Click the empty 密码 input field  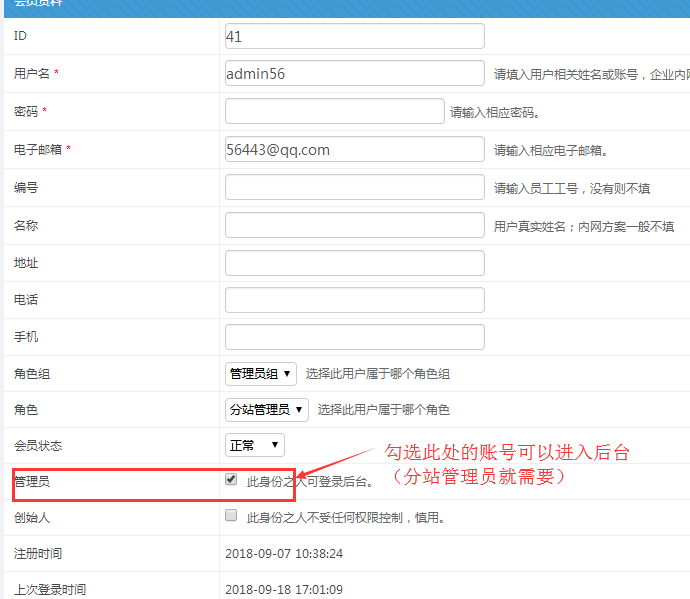pos(334,111)
